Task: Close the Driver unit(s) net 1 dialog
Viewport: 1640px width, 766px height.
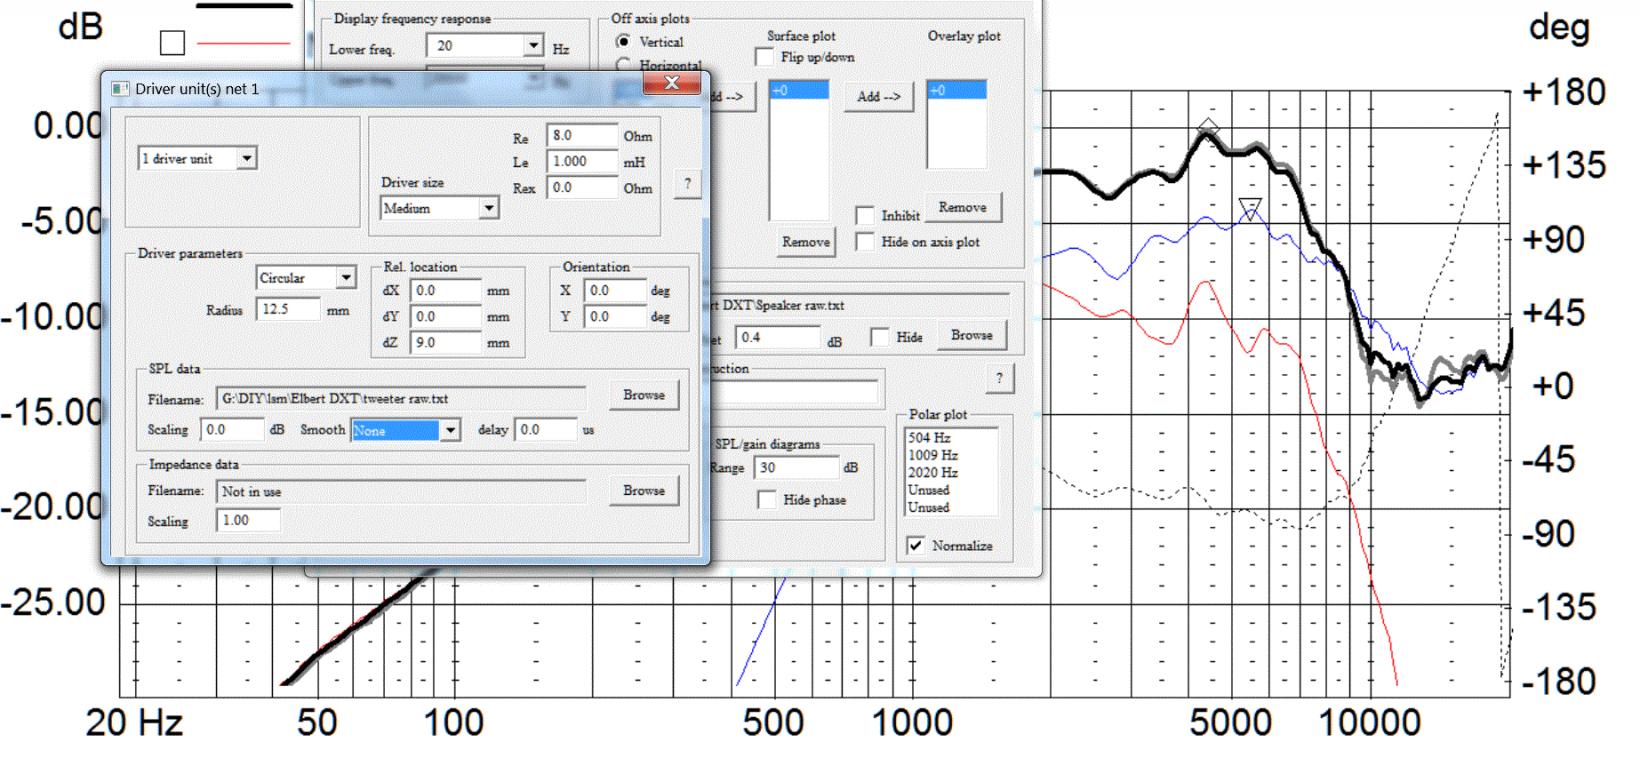Action: [x=672, y=84]
